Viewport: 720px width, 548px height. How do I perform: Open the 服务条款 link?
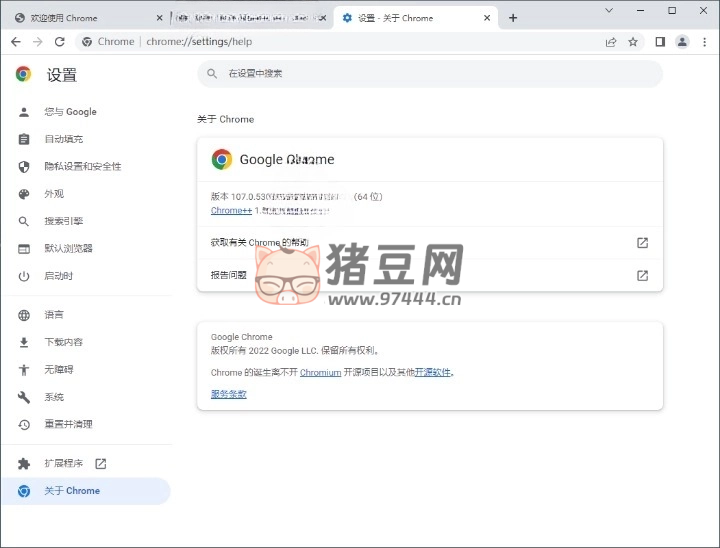click(228, 394)
